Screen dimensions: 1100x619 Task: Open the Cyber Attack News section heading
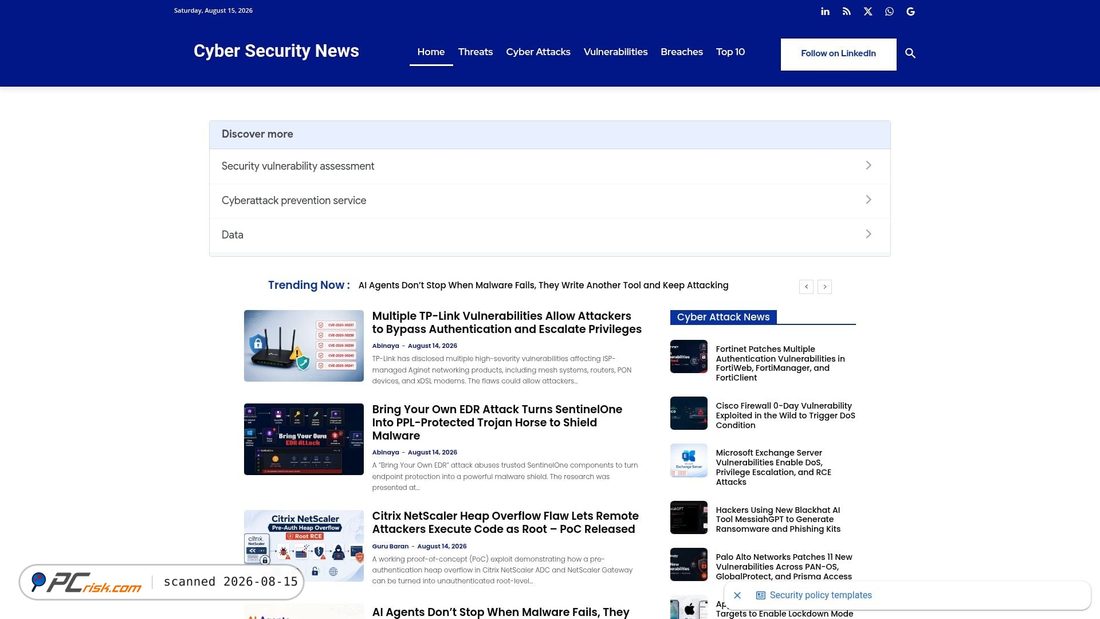[x=723, y=317]
